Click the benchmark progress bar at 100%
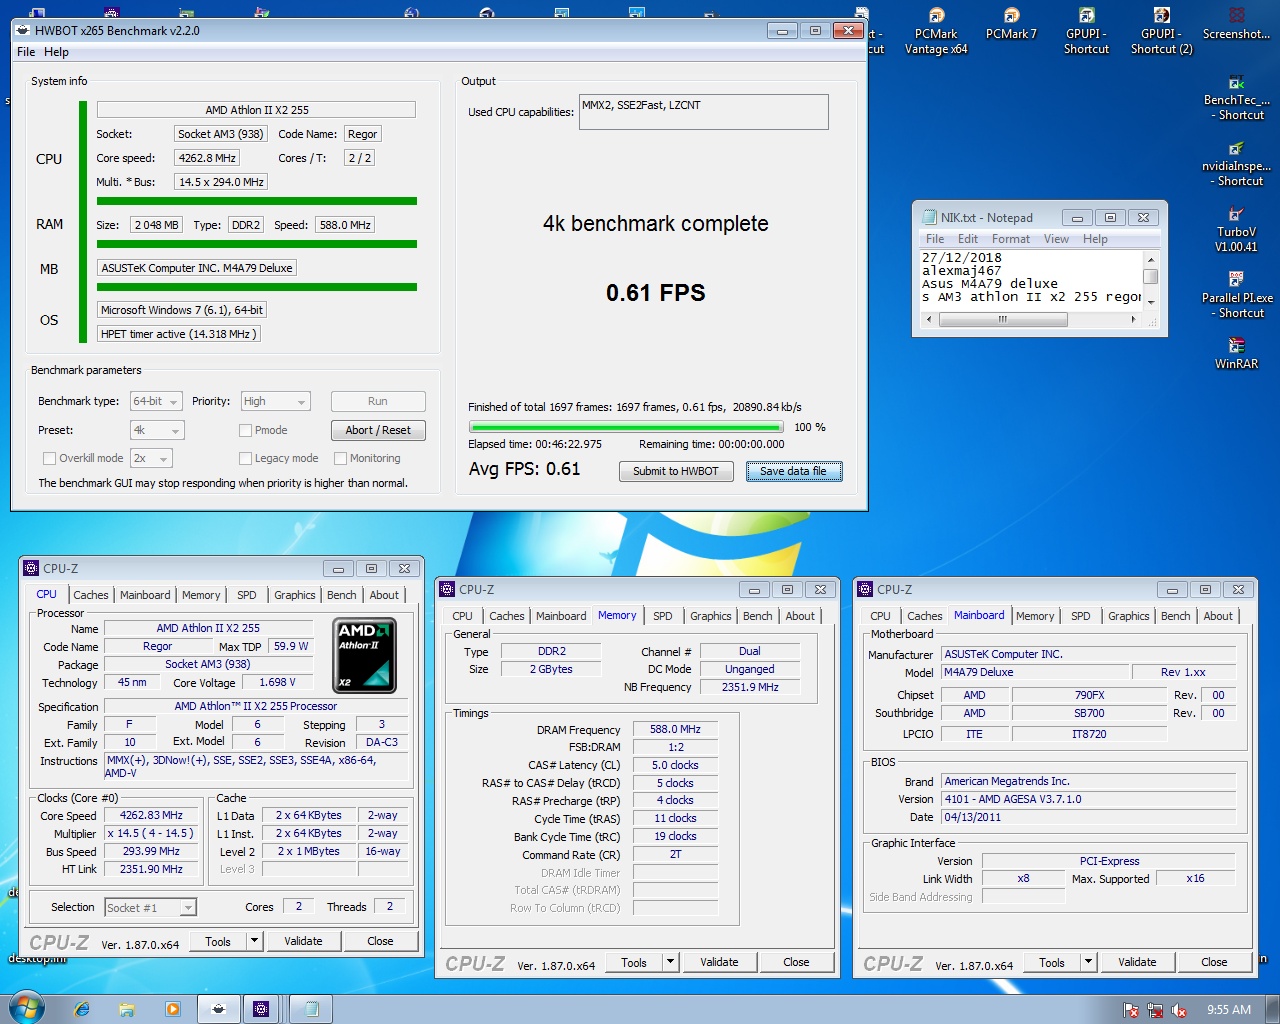Viewport: 1280px width, 1024px height. point(625,427)
